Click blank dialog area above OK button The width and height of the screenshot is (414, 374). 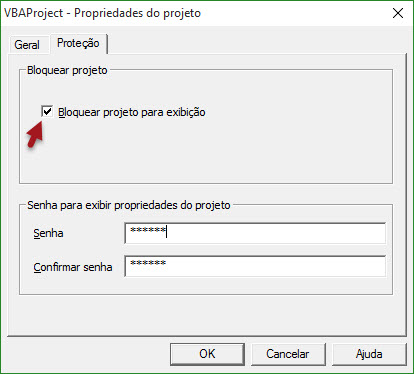pos(207,315)
